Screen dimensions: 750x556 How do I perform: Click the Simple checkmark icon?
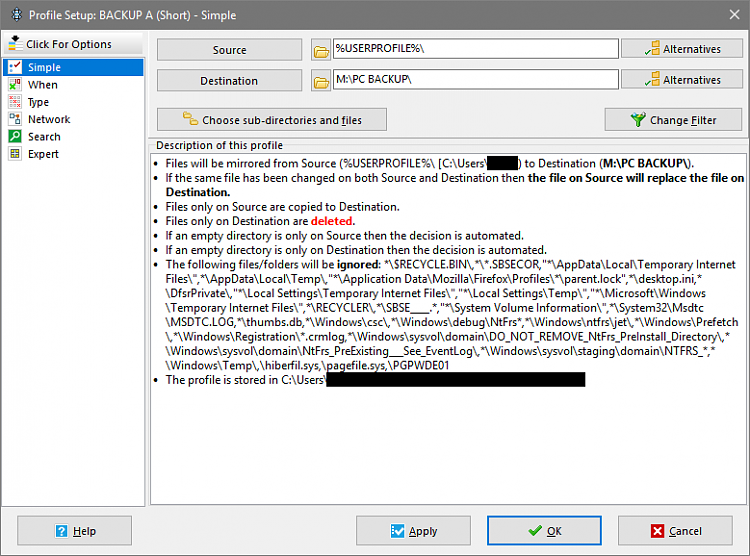pyautogui.click(x=15, y=67)
